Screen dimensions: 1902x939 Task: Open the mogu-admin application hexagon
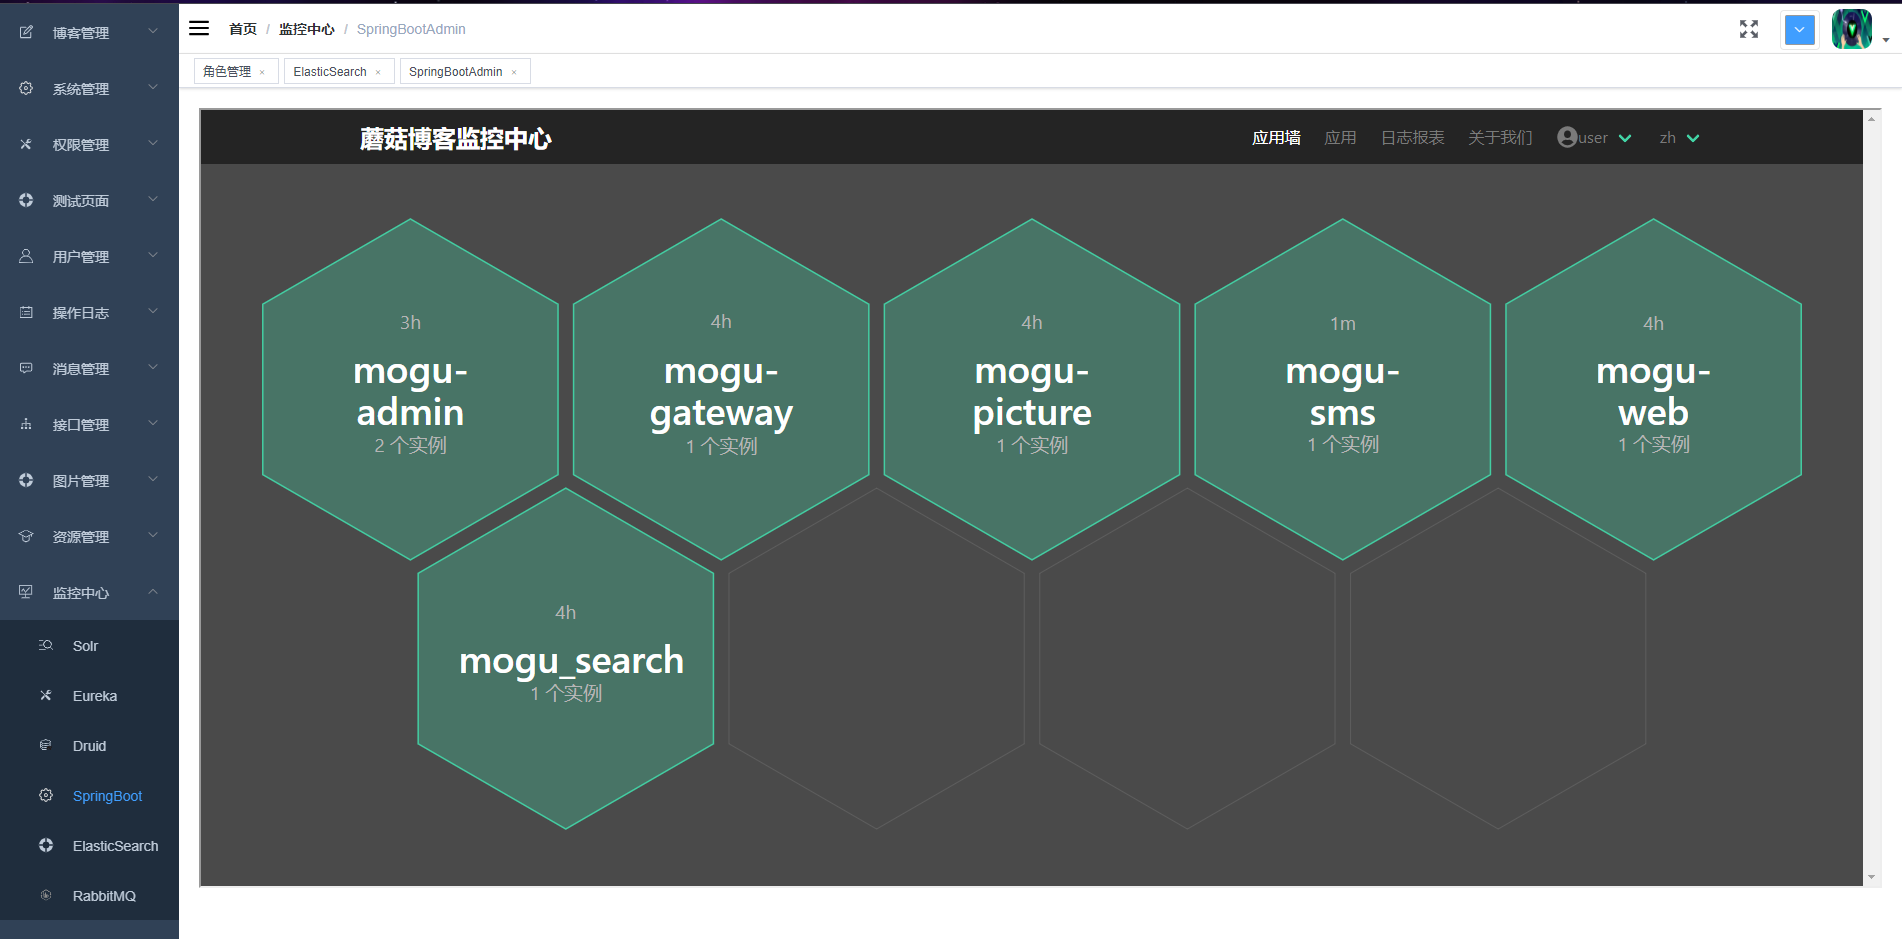click(410, 389)
